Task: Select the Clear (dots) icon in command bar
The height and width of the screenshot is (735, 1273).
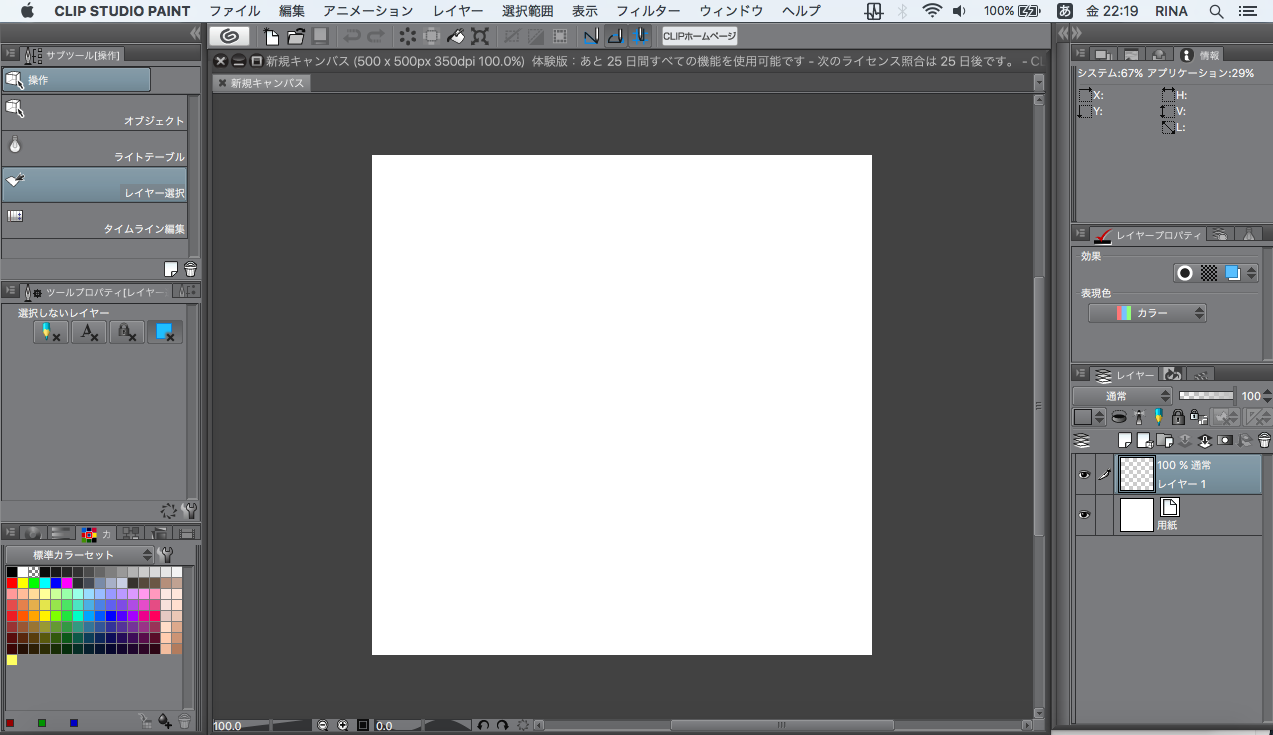Action: click(x=407, y=36)
